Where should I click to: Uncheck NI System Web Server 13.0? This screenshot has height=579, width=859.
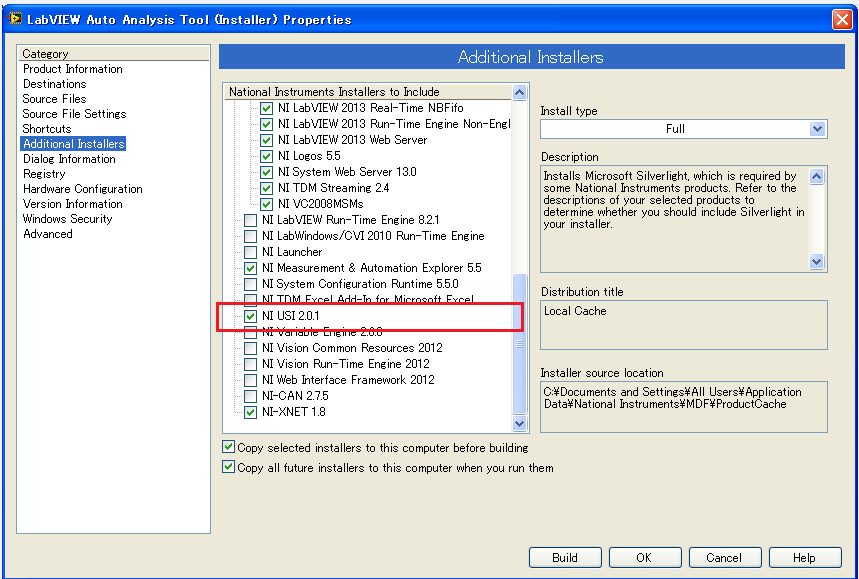click(266, 172)
